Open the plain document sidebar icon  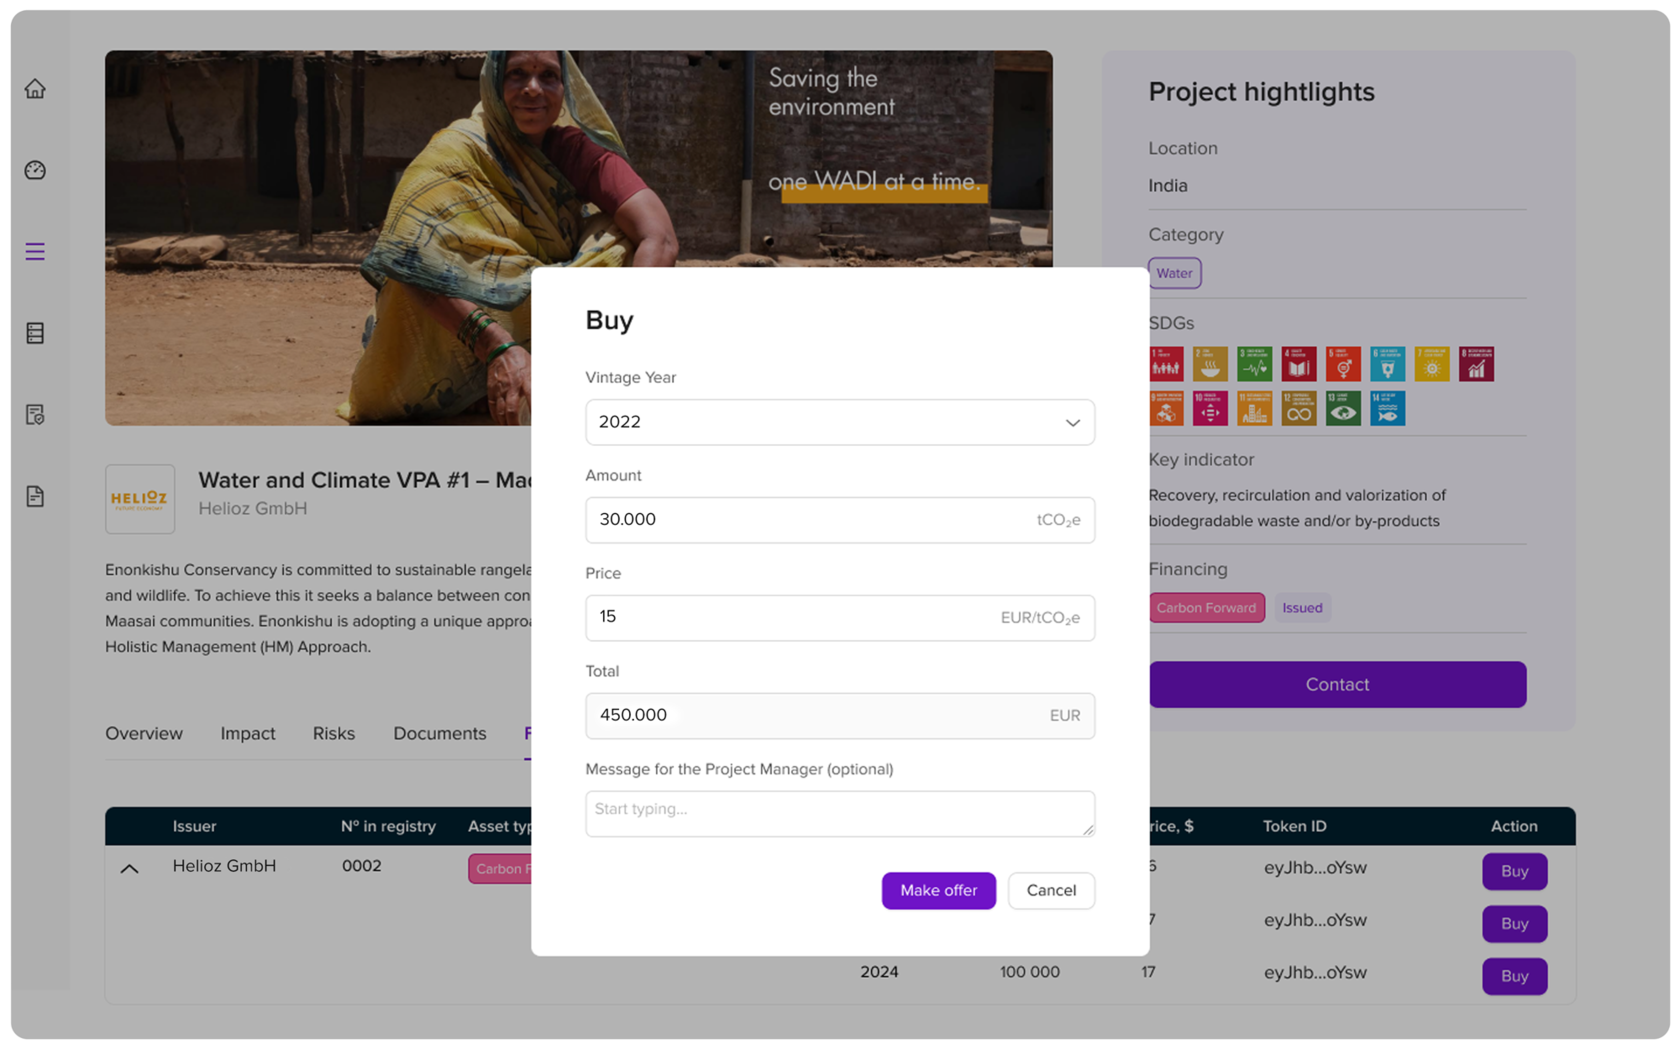35,496
